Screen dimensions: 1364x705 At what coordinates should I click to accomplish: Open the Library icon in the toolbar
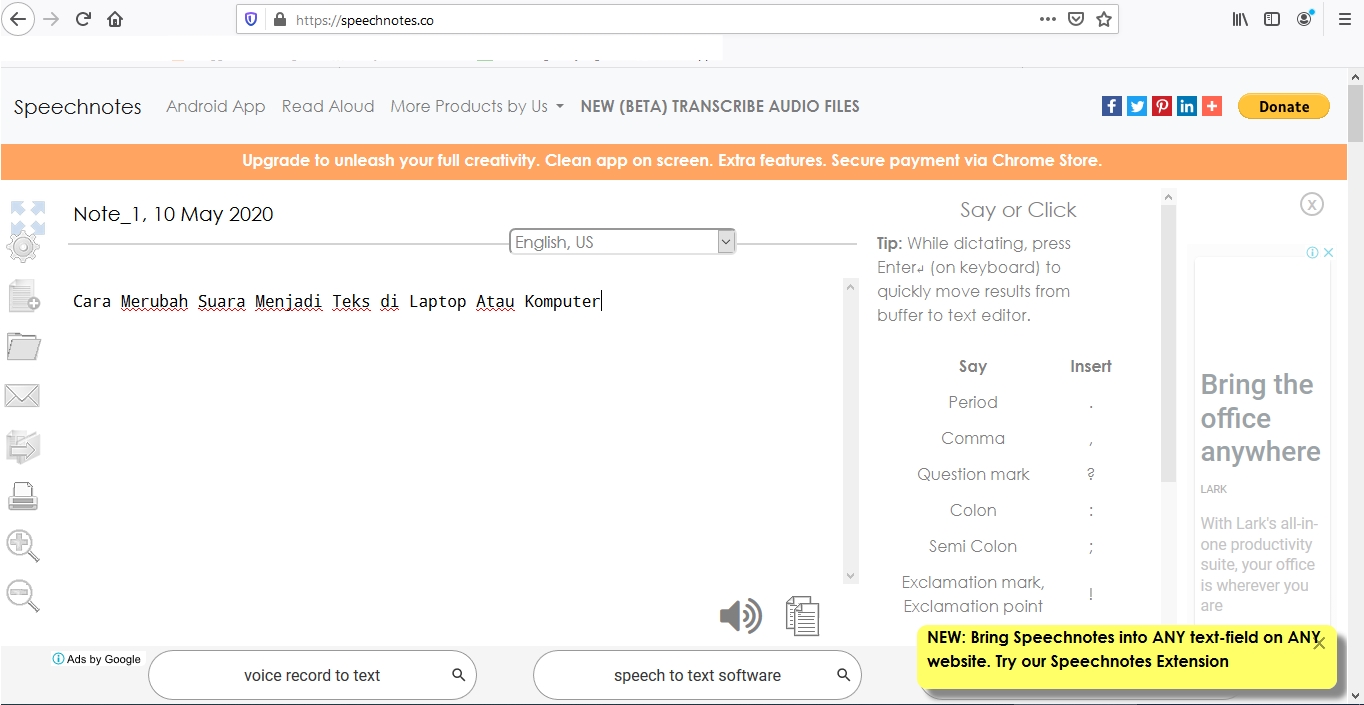(1240, 19)
